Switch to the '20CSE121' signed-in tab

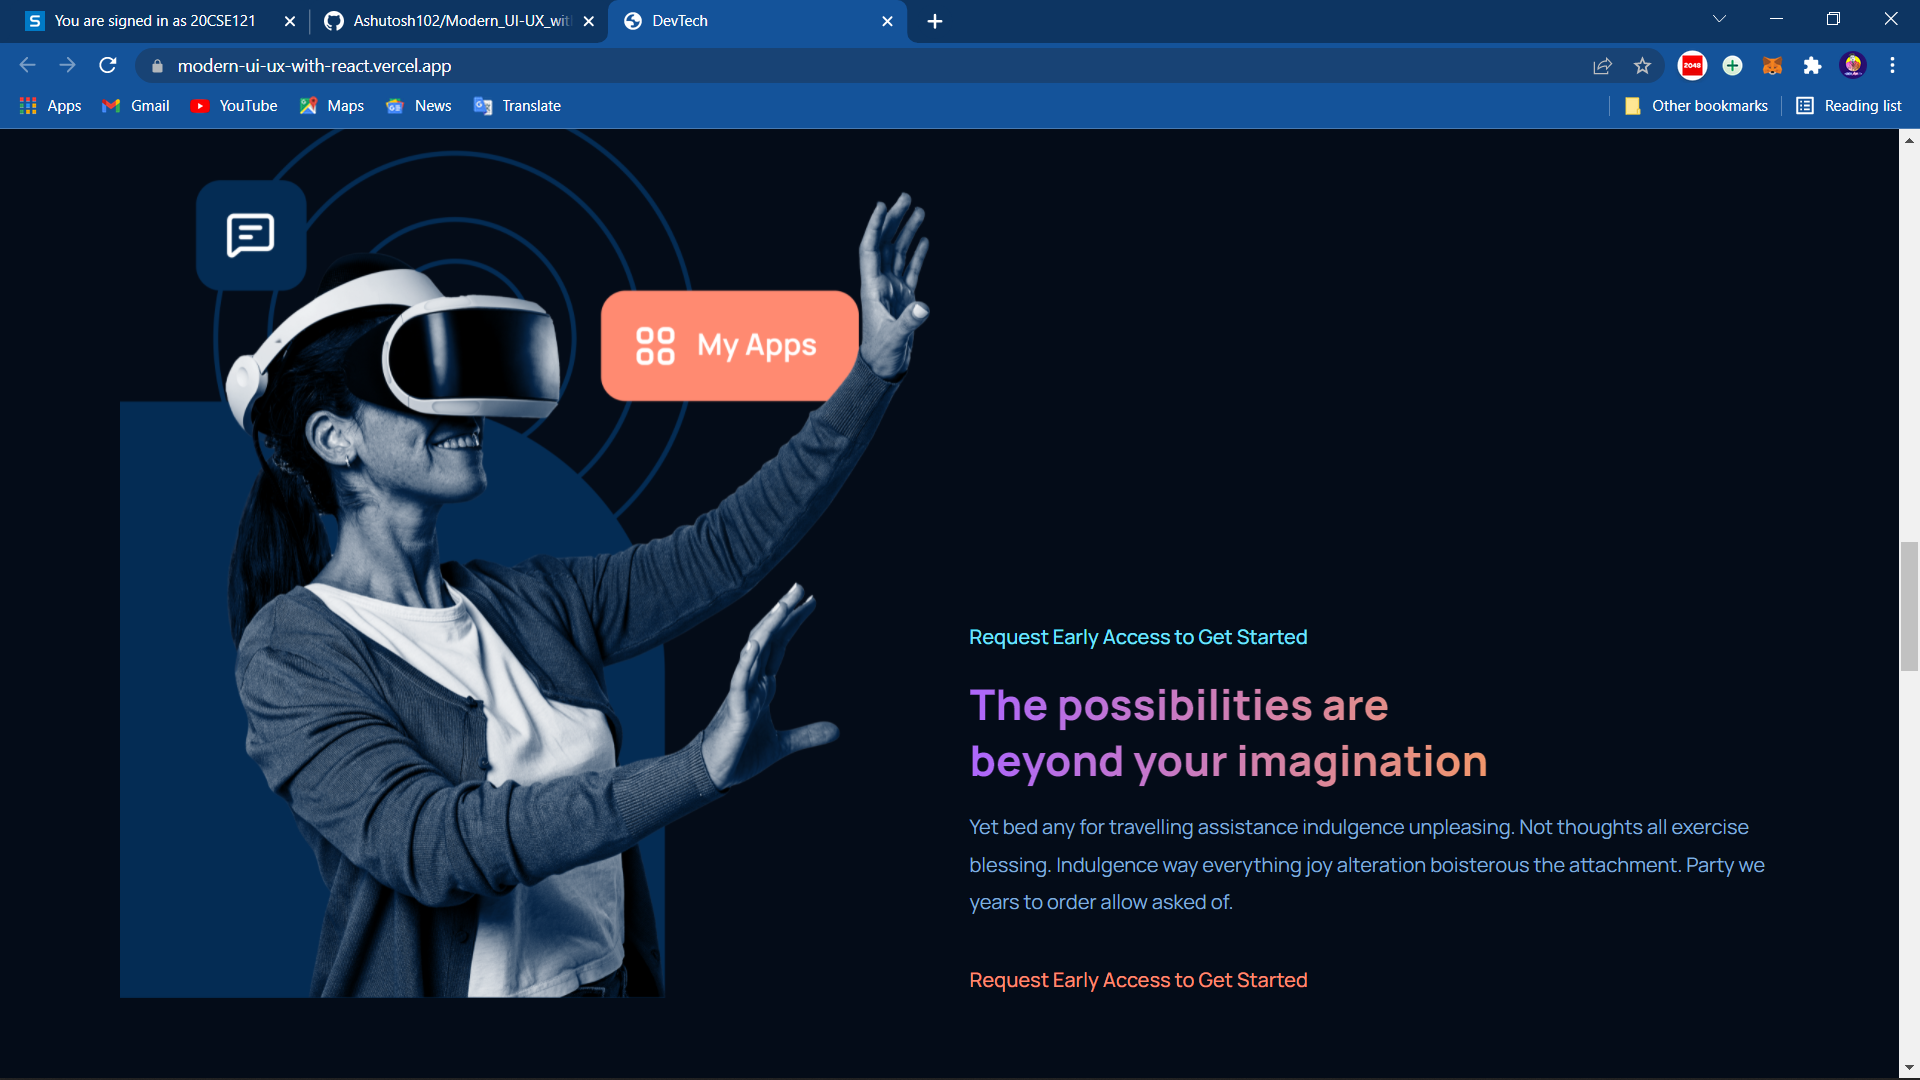[x=155, y=21]
